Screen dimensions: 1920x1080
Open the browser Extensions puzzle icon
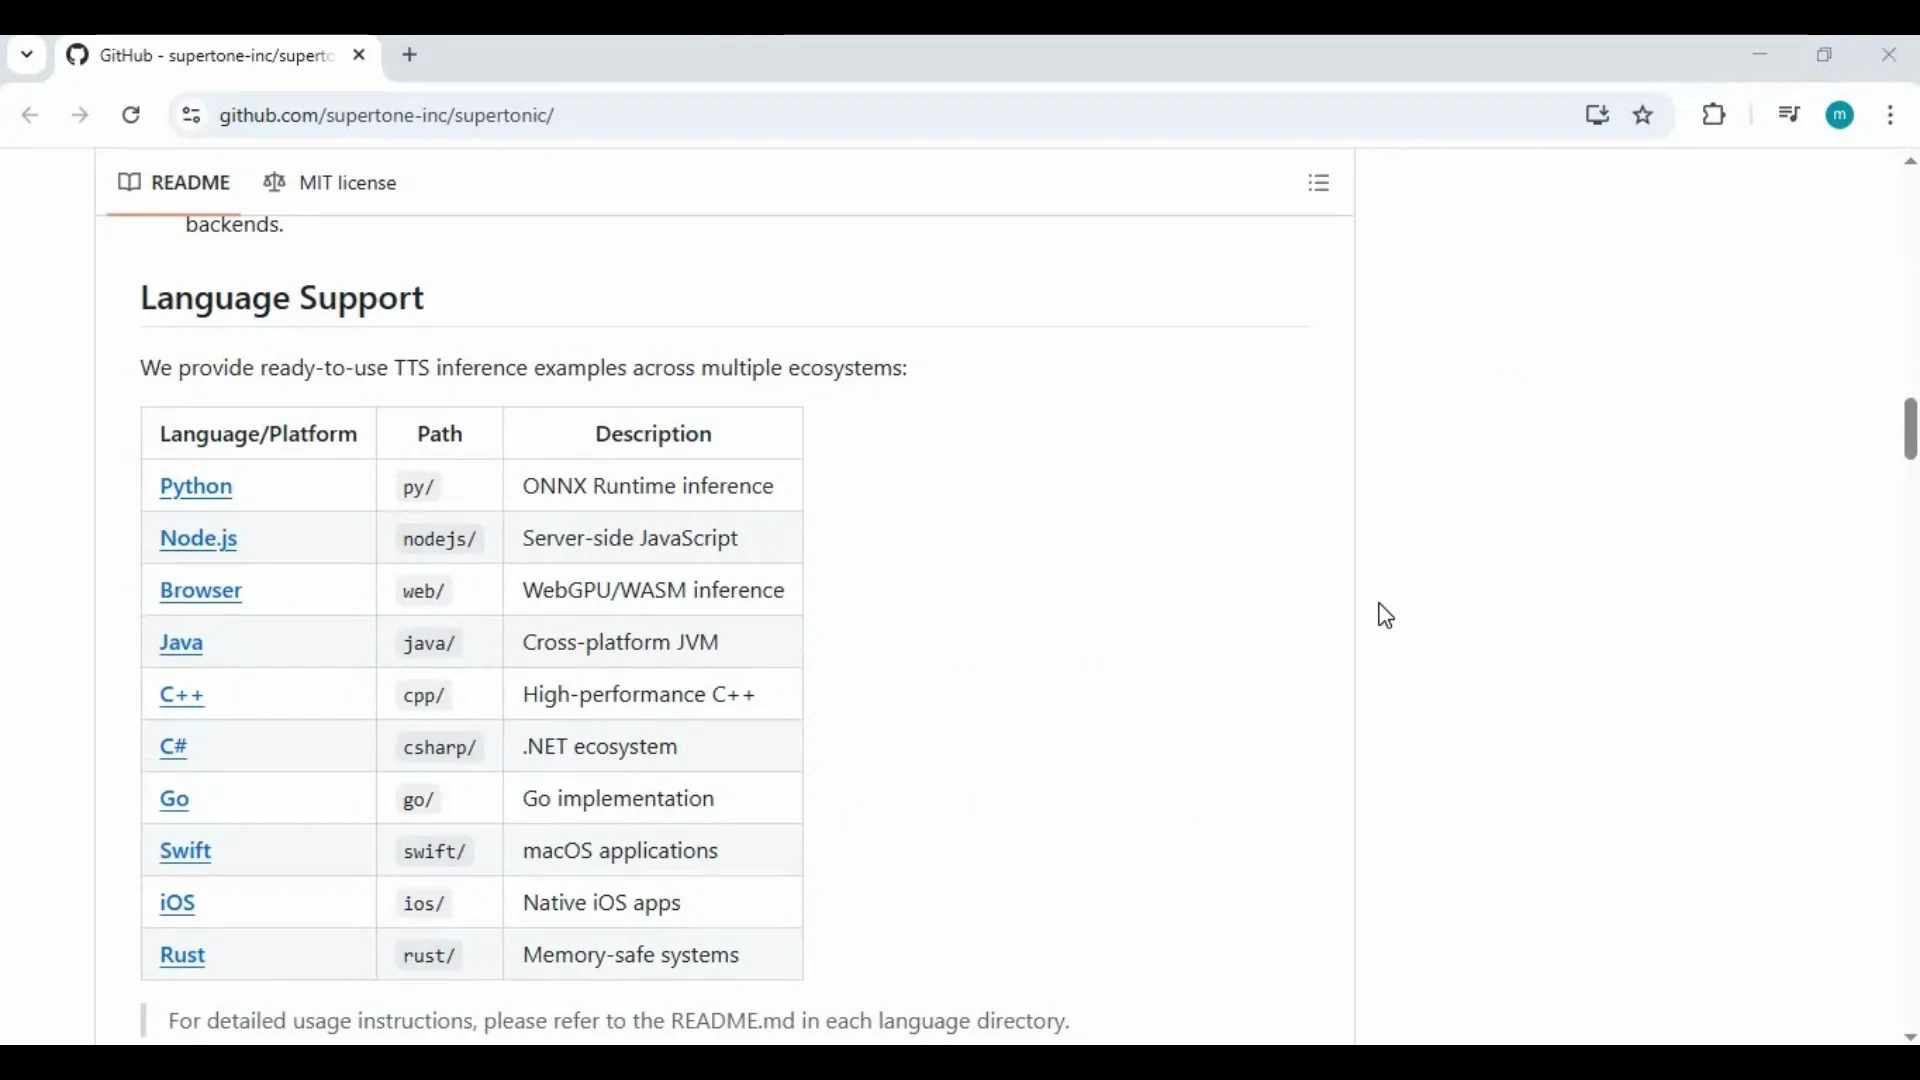coord(1714,115)
